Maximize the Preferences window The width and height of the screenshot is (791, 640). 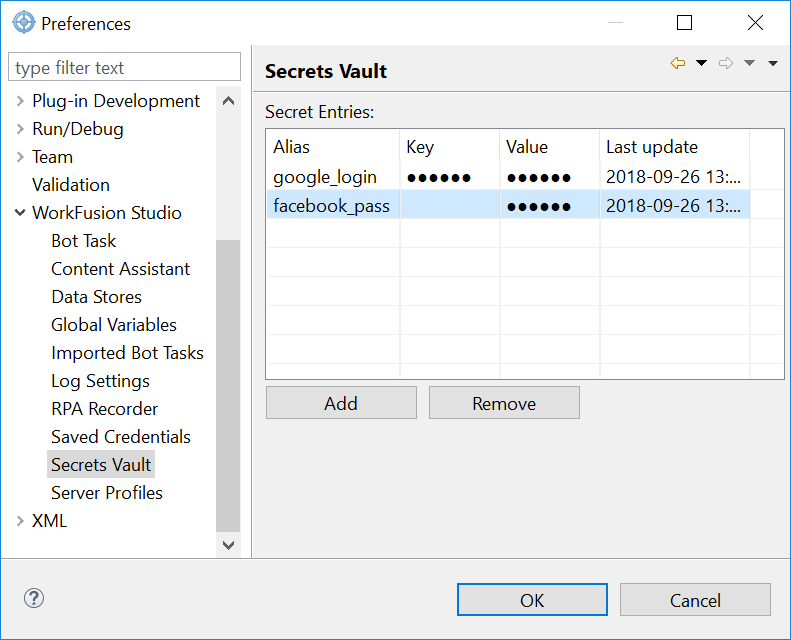click(684, 23)
